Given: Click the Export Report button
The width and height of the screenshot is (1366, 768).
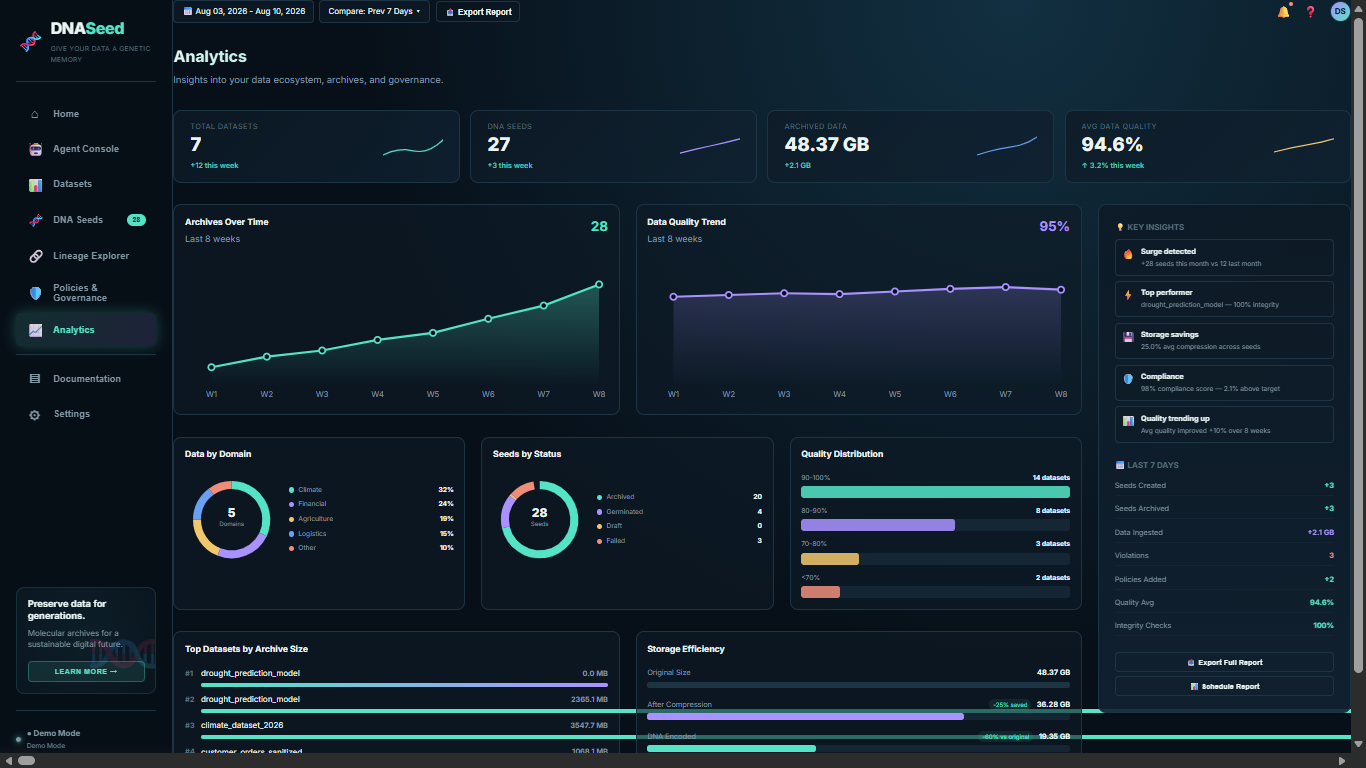Looking at the screenshot, I should coord(478,12).
